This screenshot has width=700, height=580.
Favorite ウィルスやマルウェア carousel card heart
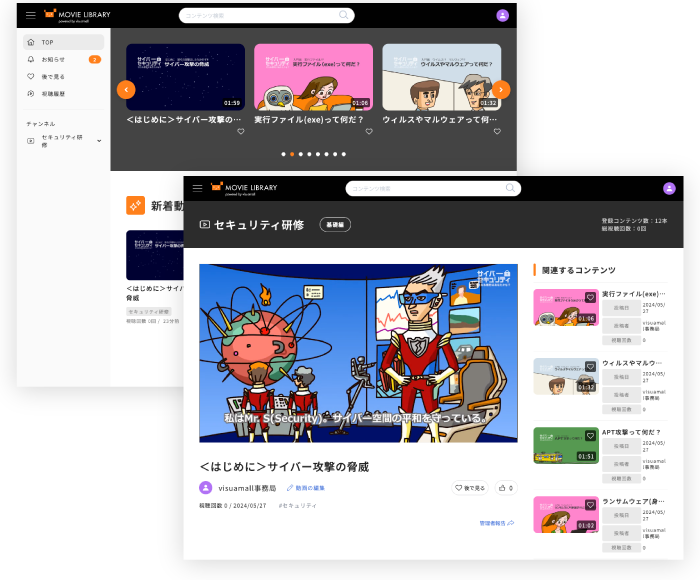(497, 131)
